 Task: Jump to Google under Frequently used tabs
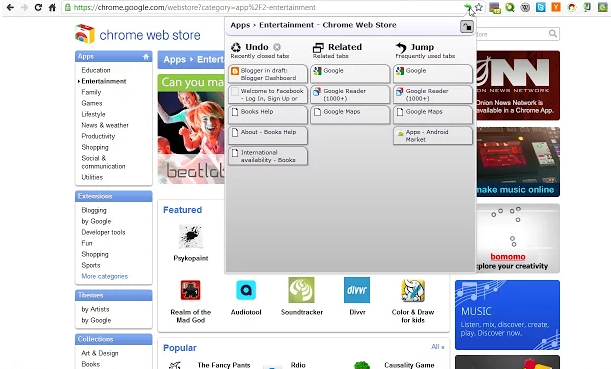pyautogui.click(x=433, y=74)
